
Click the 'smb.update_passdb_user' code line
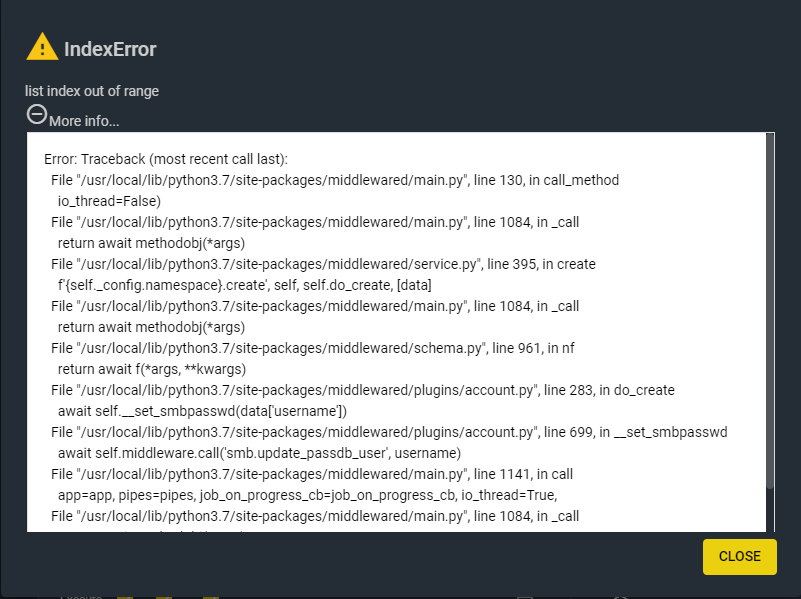pos(260,453)
